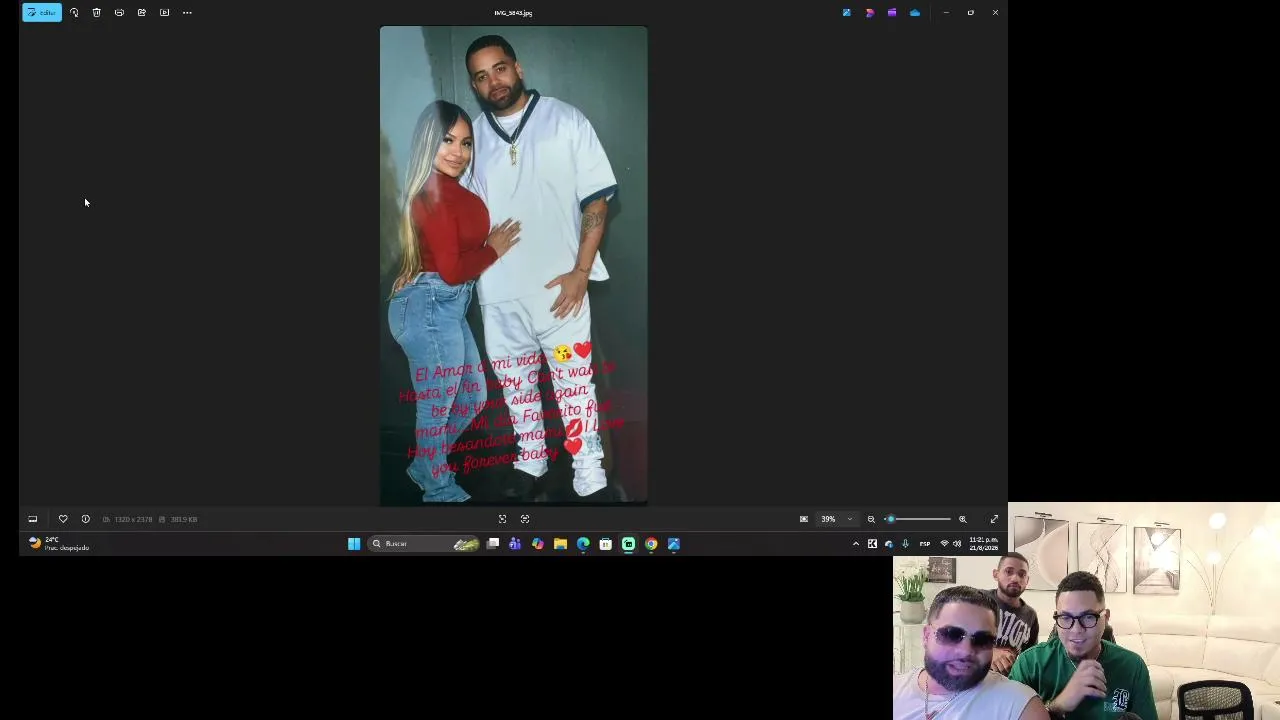Zoom out with the minus magnifier icon
This screenshot has height=720, width=1280.
871,519
